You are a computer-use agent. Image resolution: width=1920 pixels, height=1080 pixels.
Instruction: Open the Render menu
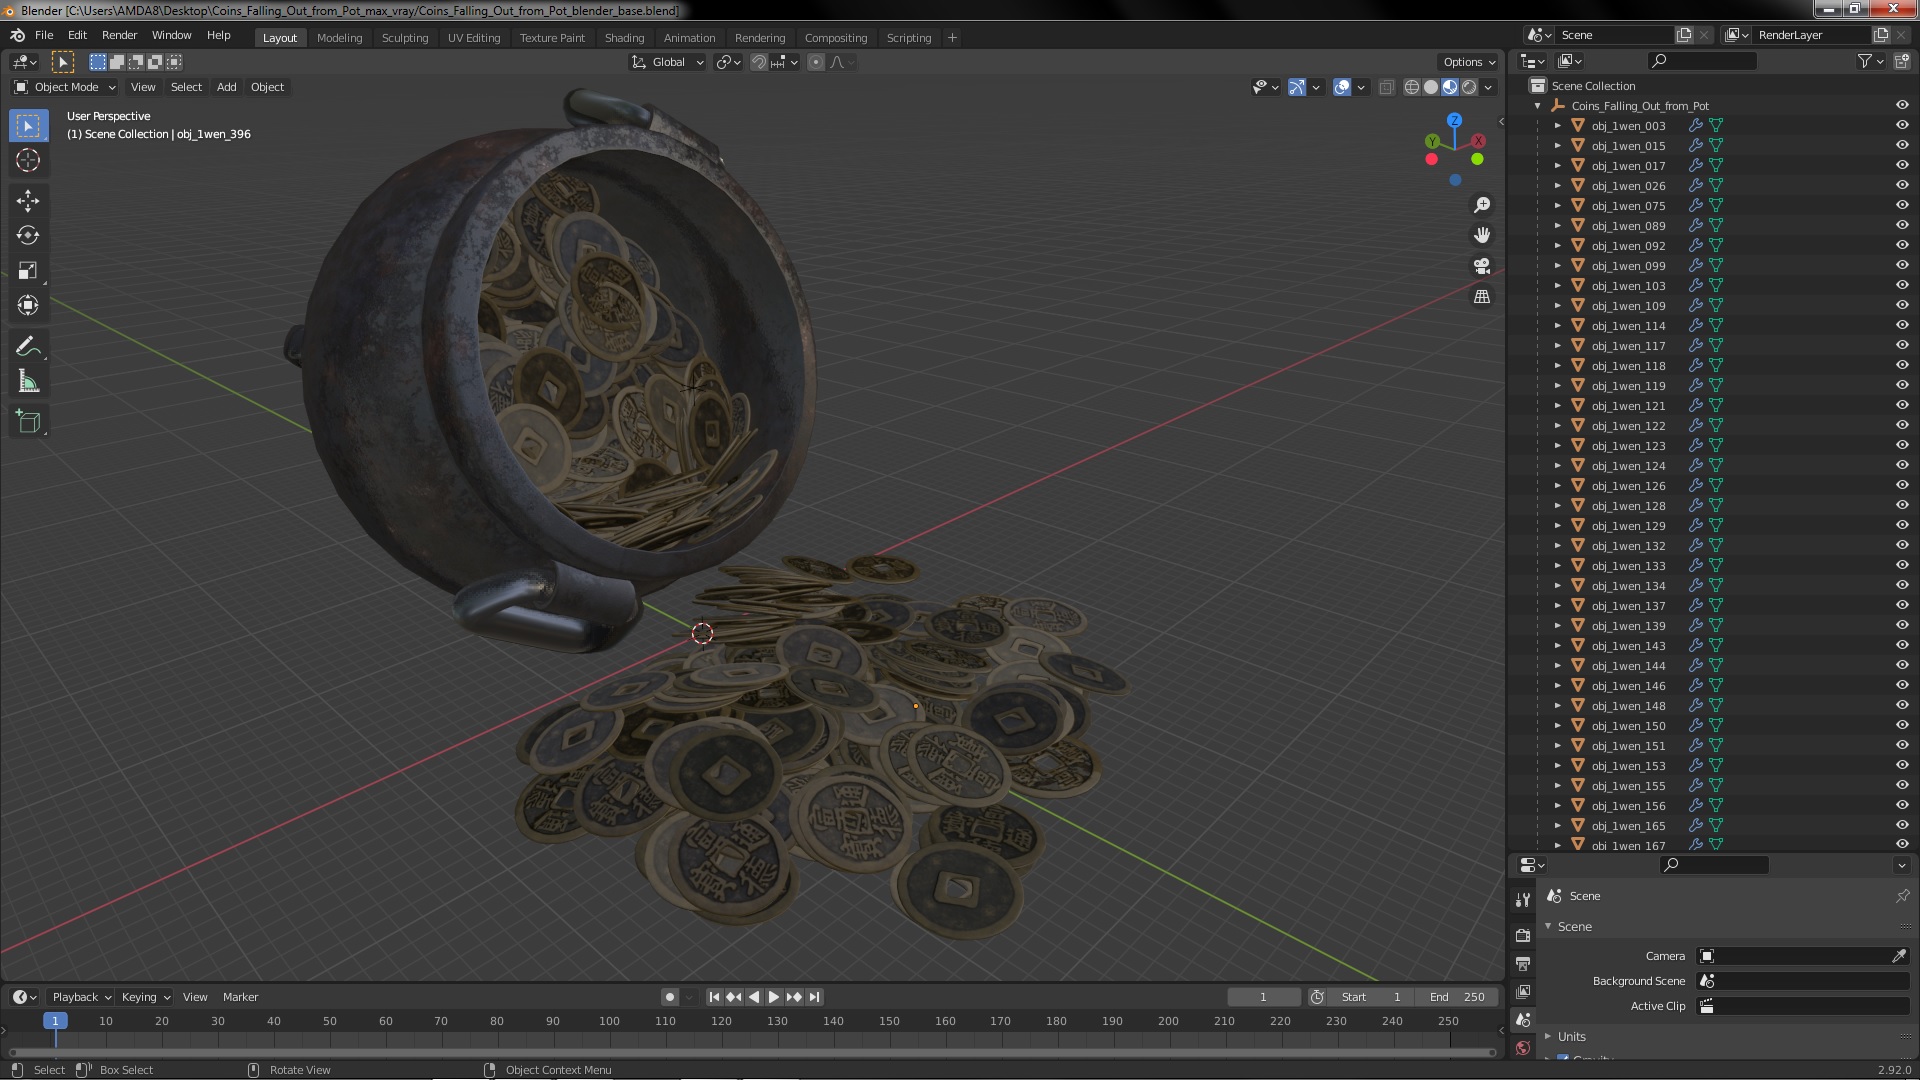pyautogui.click(x=119, y=35)
